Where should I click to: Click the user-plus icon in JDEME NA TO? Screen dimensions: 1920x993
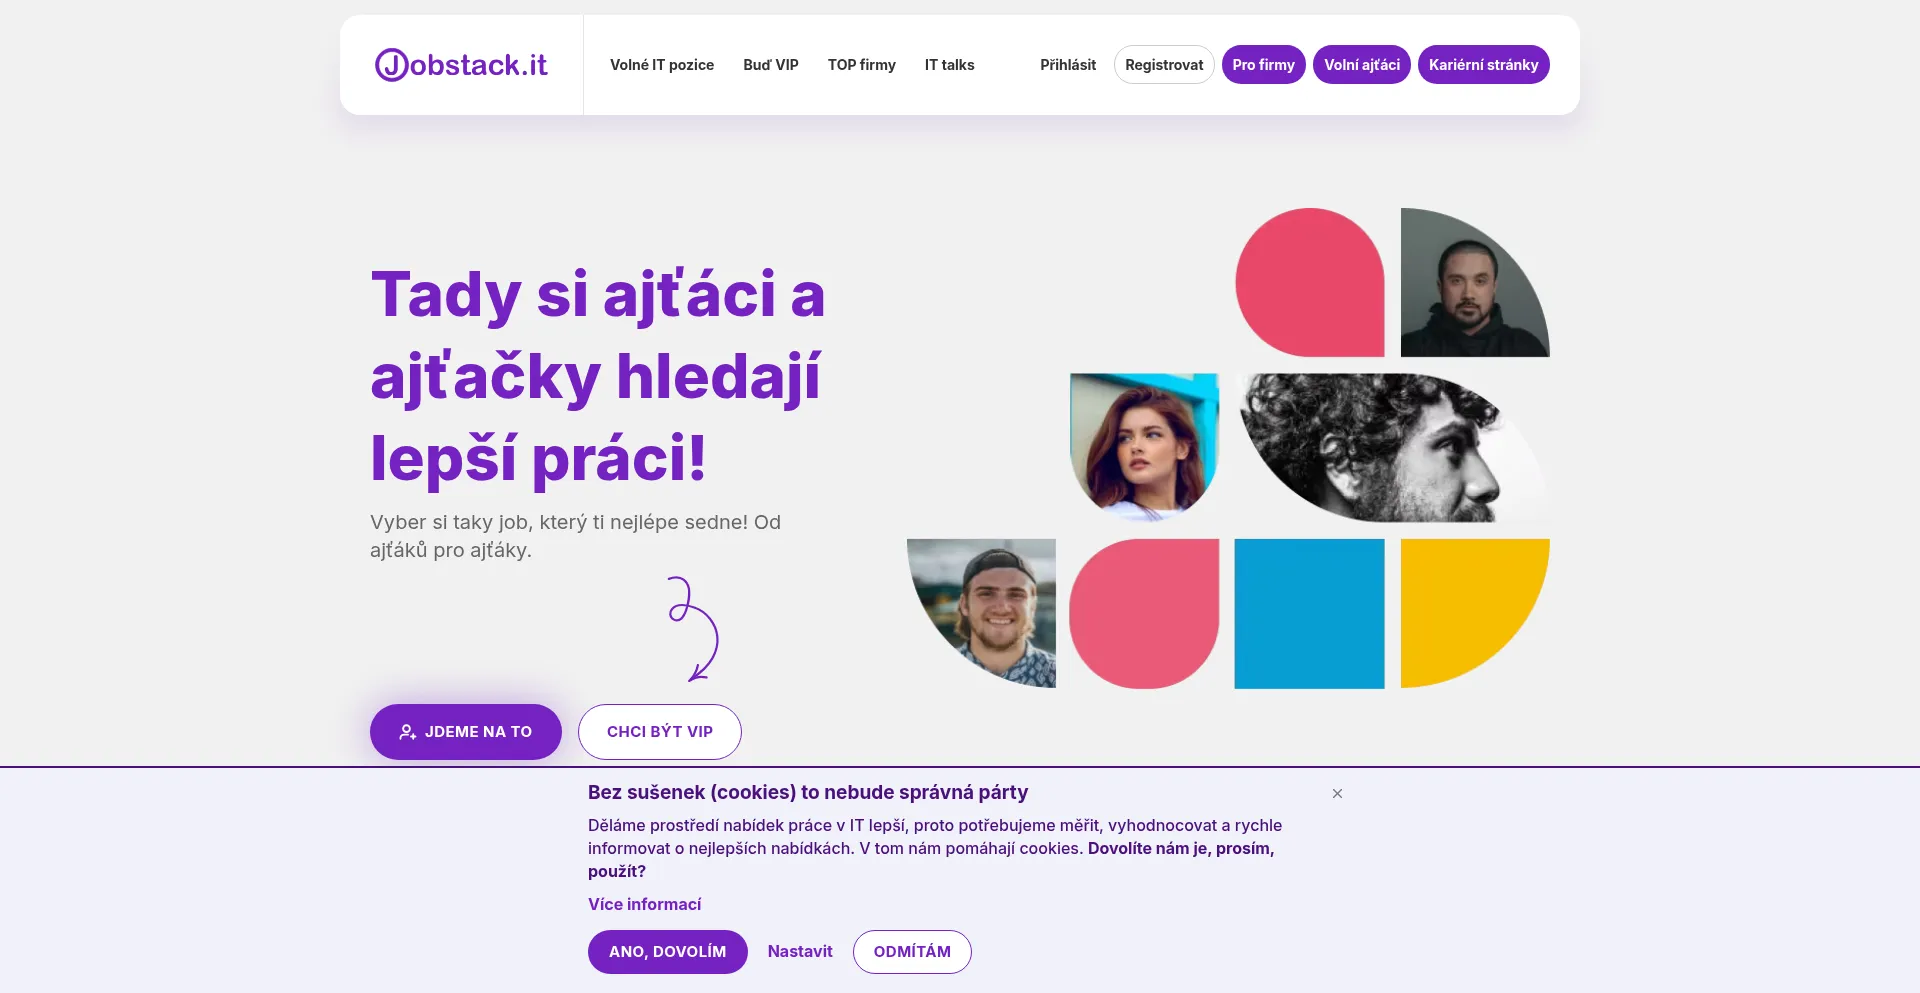pos(407,732)
